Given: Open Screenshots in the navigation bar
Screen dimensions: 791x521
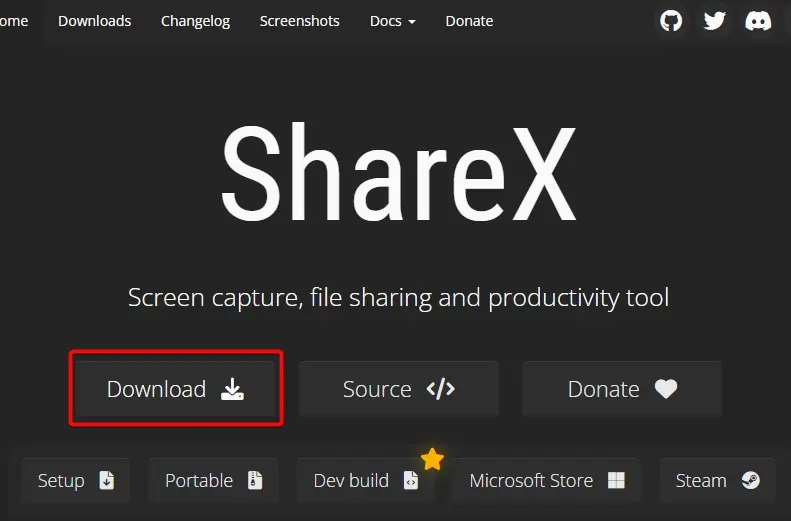Looking at the screenshot, I should pyautogui.click(x=299, y=21).
